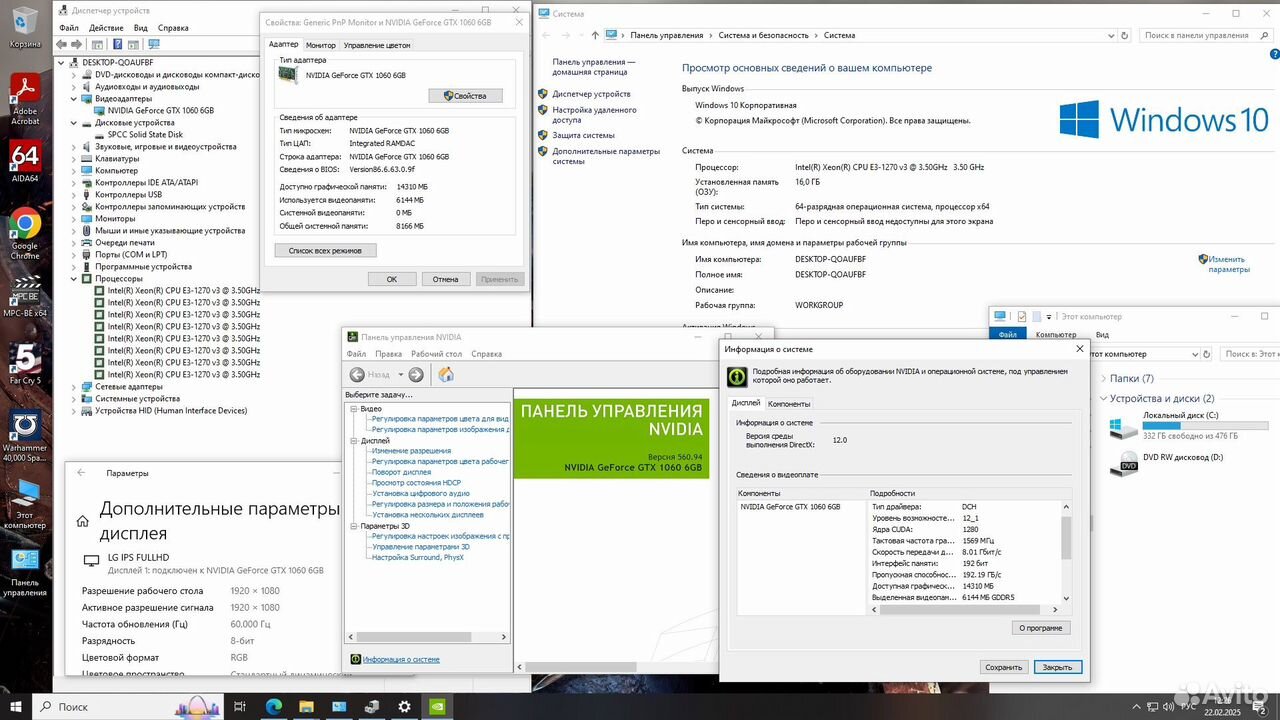Click the Свойства button in adapter dialog
Screen dimensions: 1280x720
point(465,96)
